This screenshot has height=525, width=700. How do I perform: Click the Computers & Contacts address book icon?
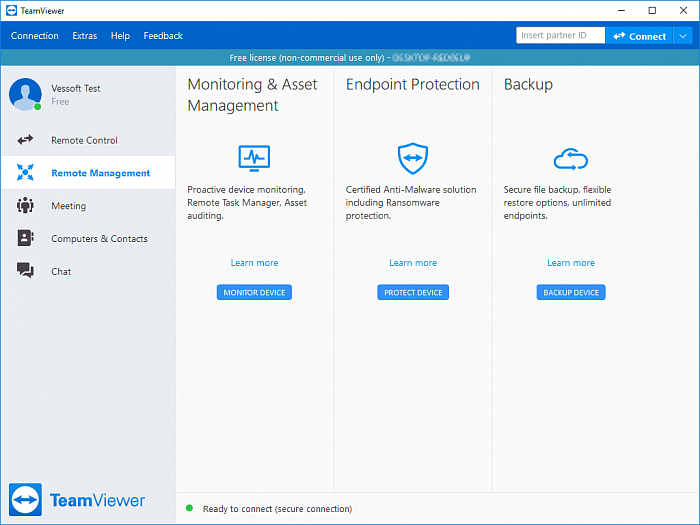(x=25, y=238)
